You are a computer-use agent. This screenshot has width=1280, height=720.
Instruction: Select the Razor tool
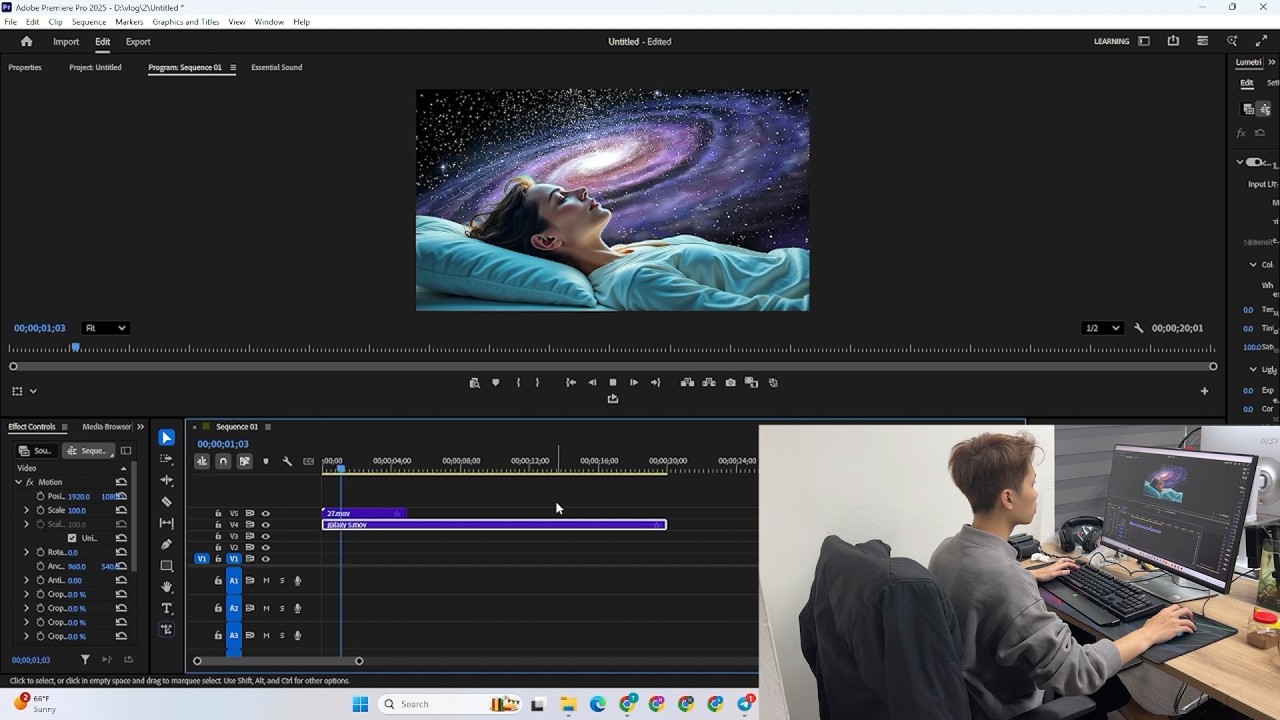(x=167, y=502)
